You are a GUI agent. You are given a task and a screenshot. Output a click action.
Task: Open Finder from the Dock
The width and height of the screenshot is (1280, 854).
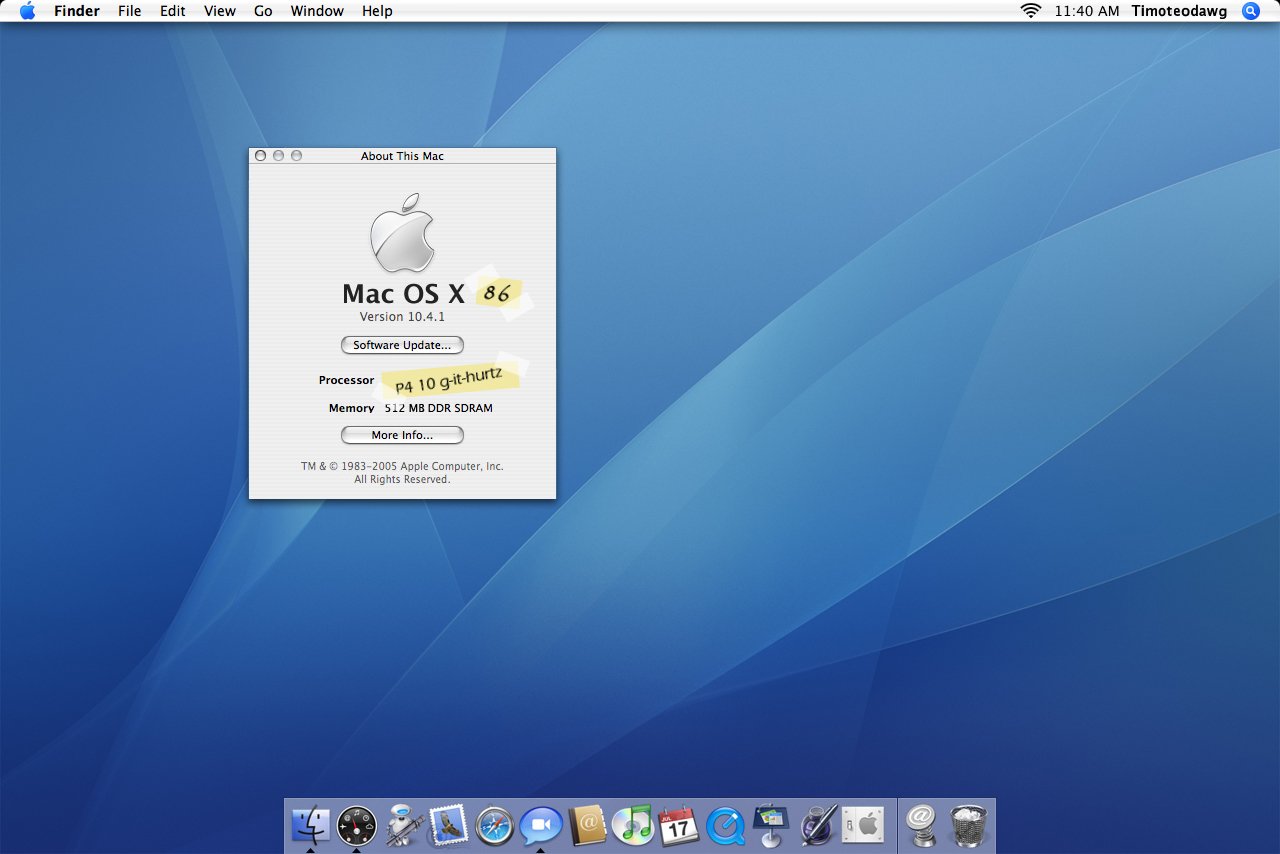311,825
